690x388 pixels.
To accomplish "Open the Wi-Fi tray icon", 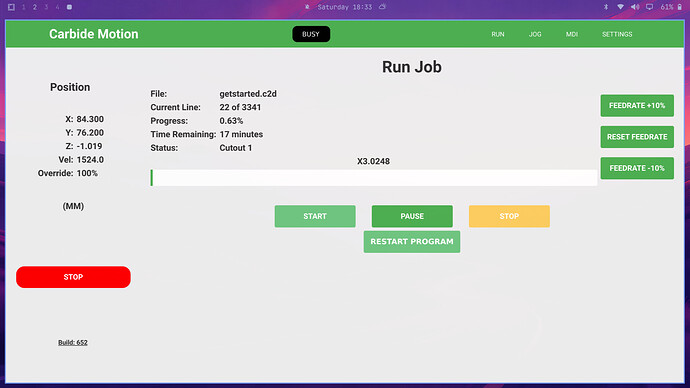I will (620, 7).
